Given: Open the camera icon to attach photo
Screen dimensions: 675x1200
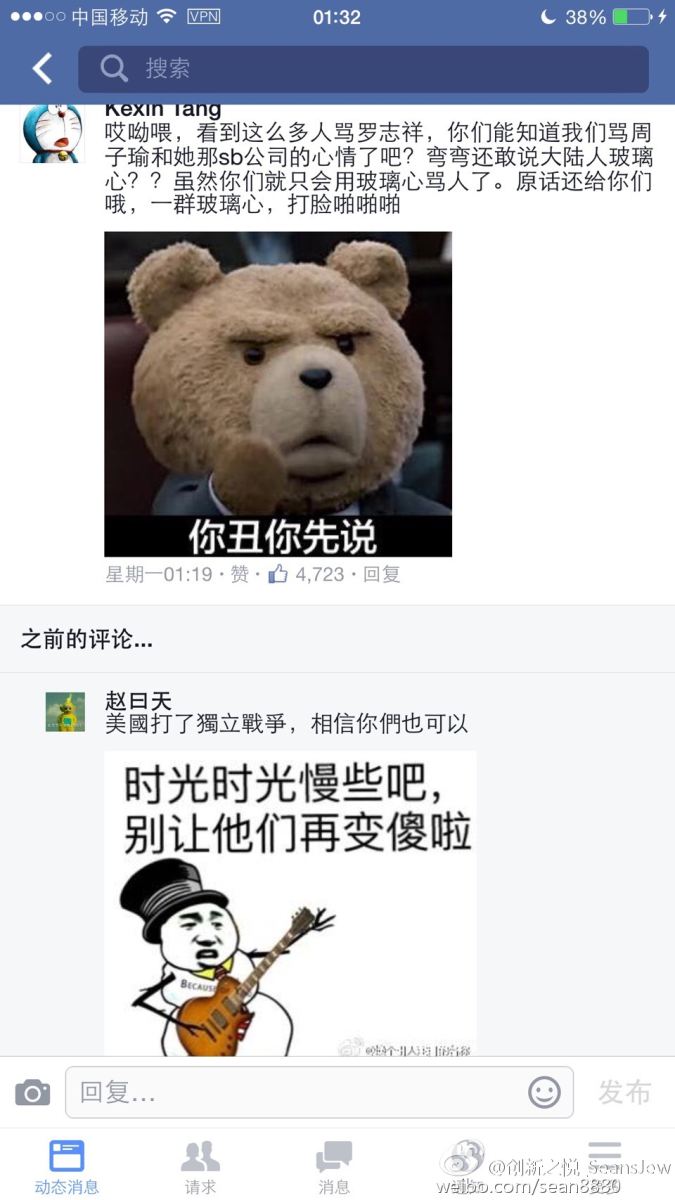Looking at the screenshot, I should (33, 1092).
